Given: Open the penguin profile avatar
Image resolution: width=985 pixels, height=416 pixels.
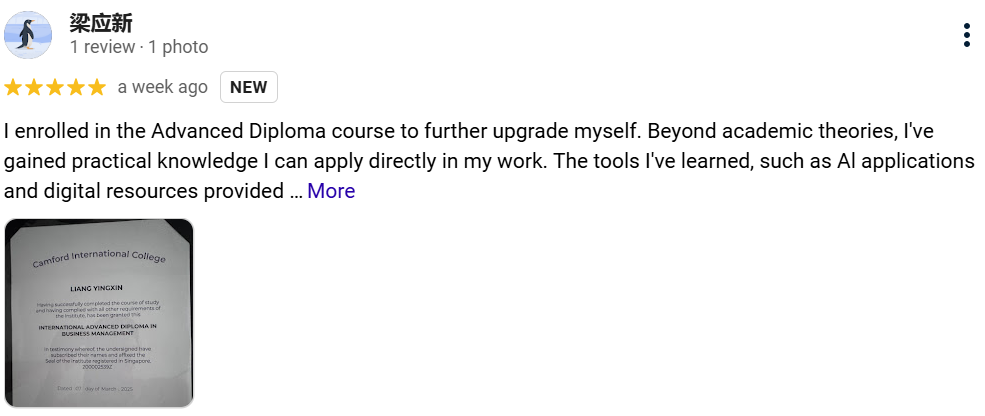Looking at the screenshot, I should click(28, 35).
